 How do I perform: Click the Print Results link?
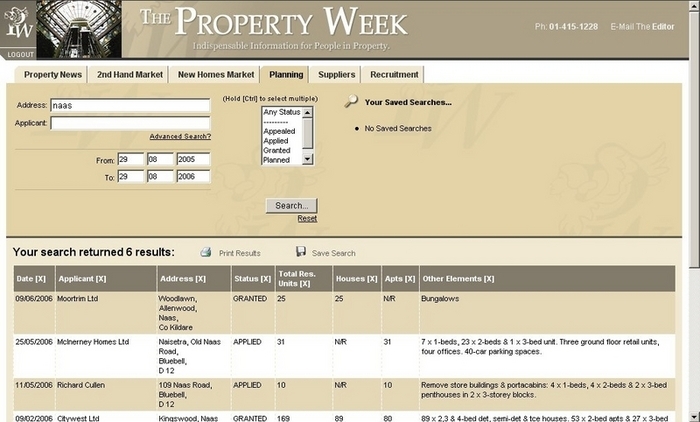pyautogui.click(x=239, y=253)
